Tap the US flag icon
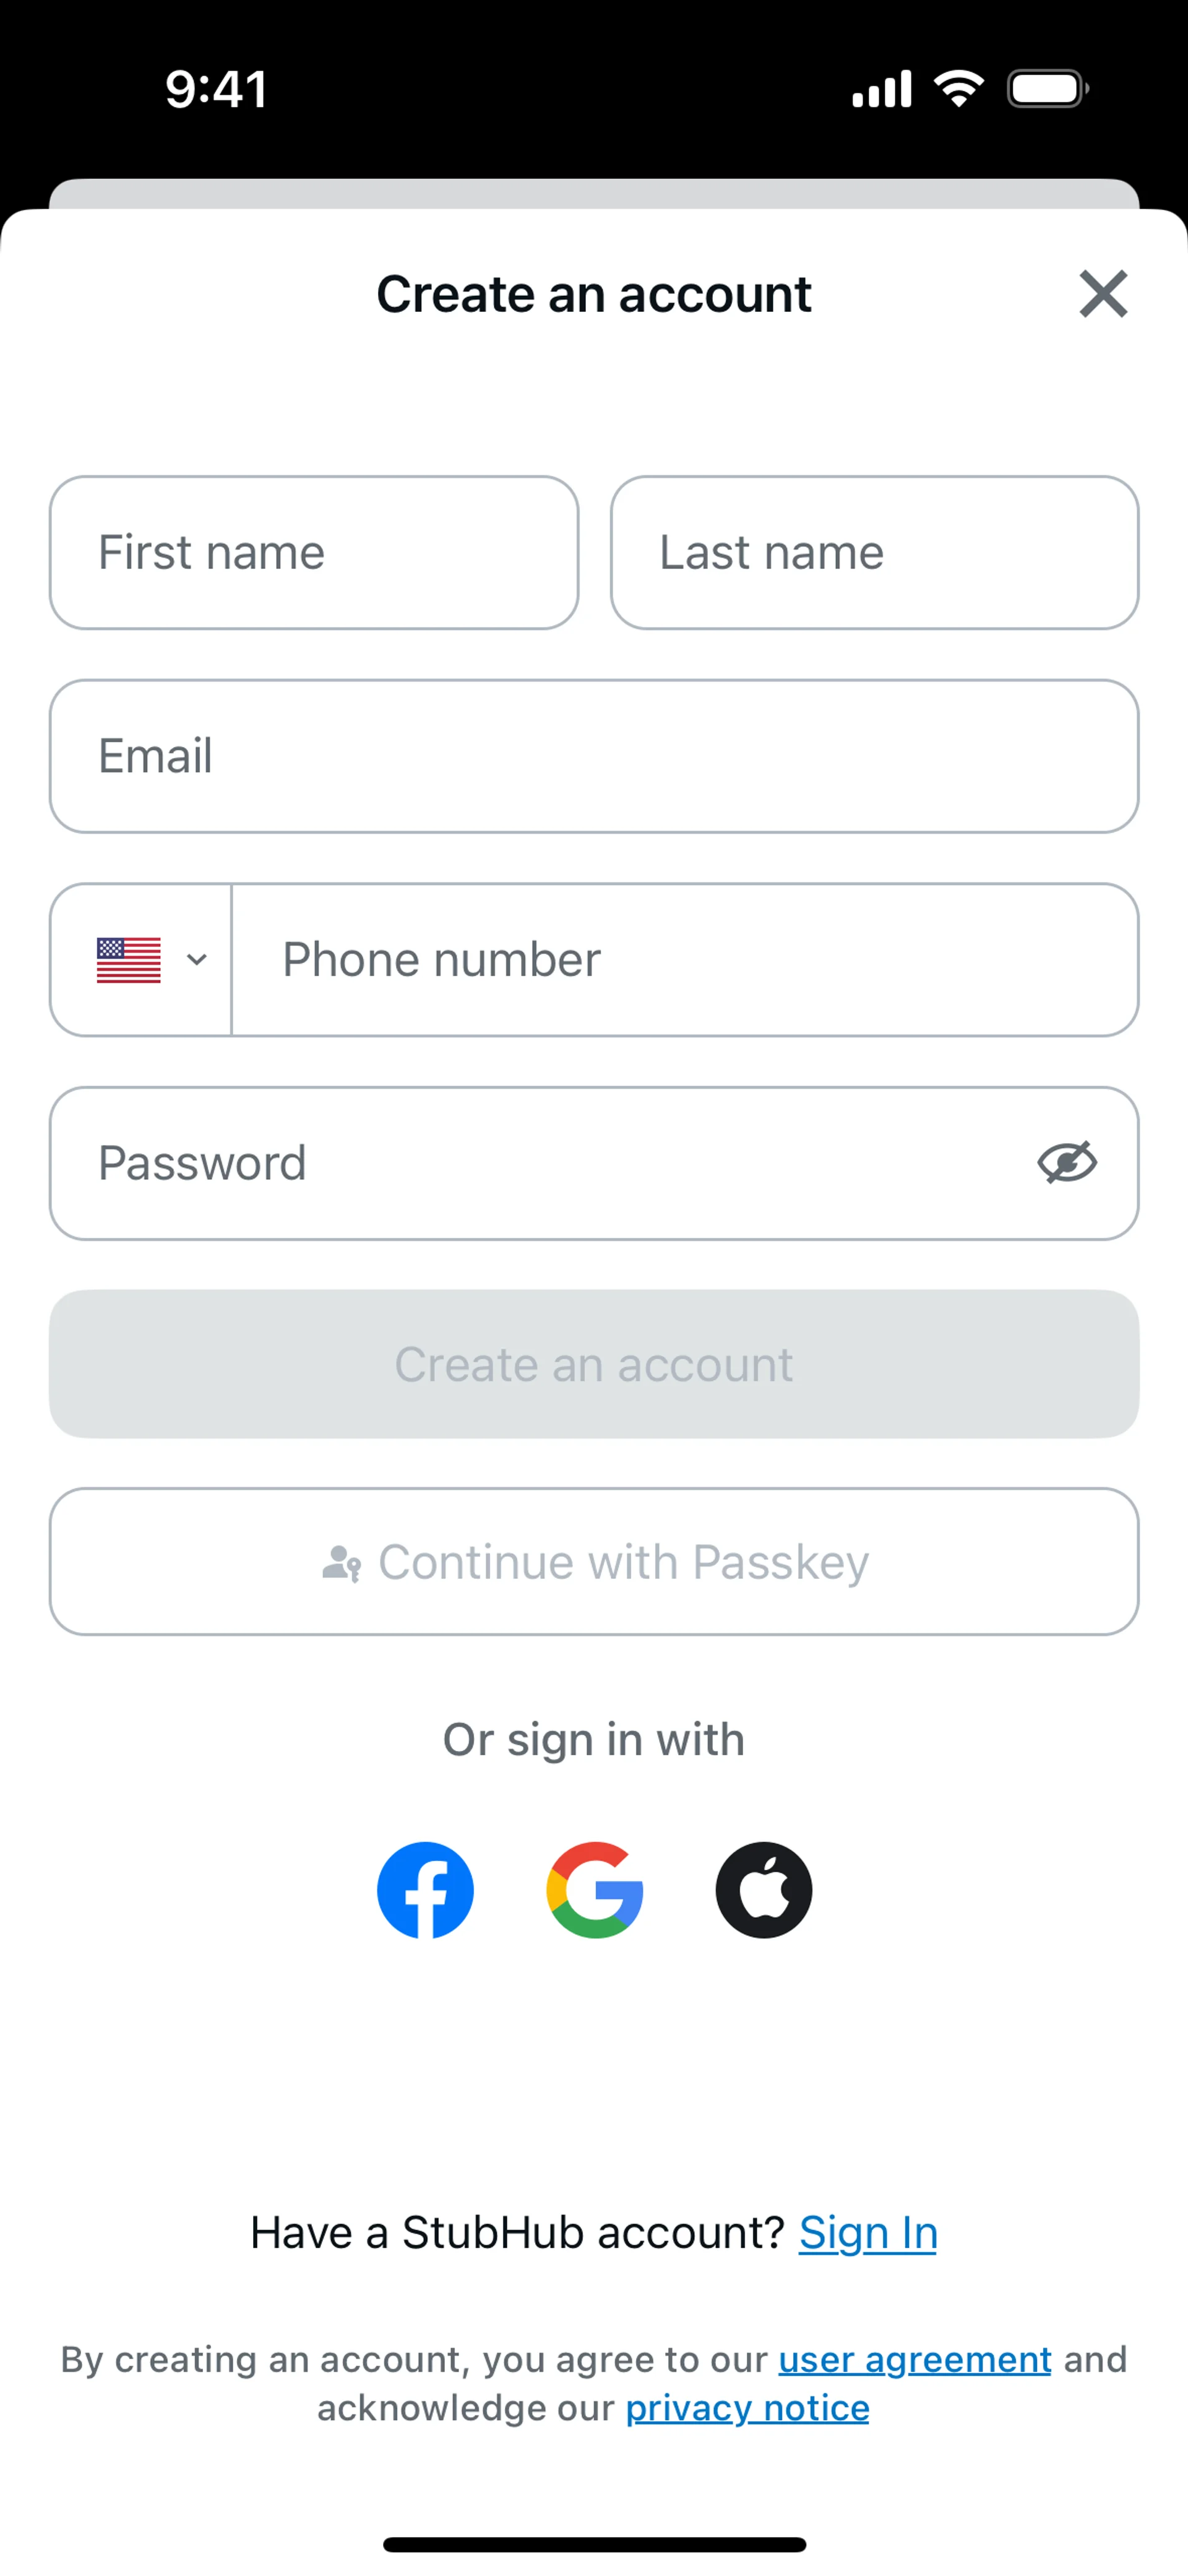Image resolution: width=1188 pixels, height=2576 pixels. (x=129, y=960)
